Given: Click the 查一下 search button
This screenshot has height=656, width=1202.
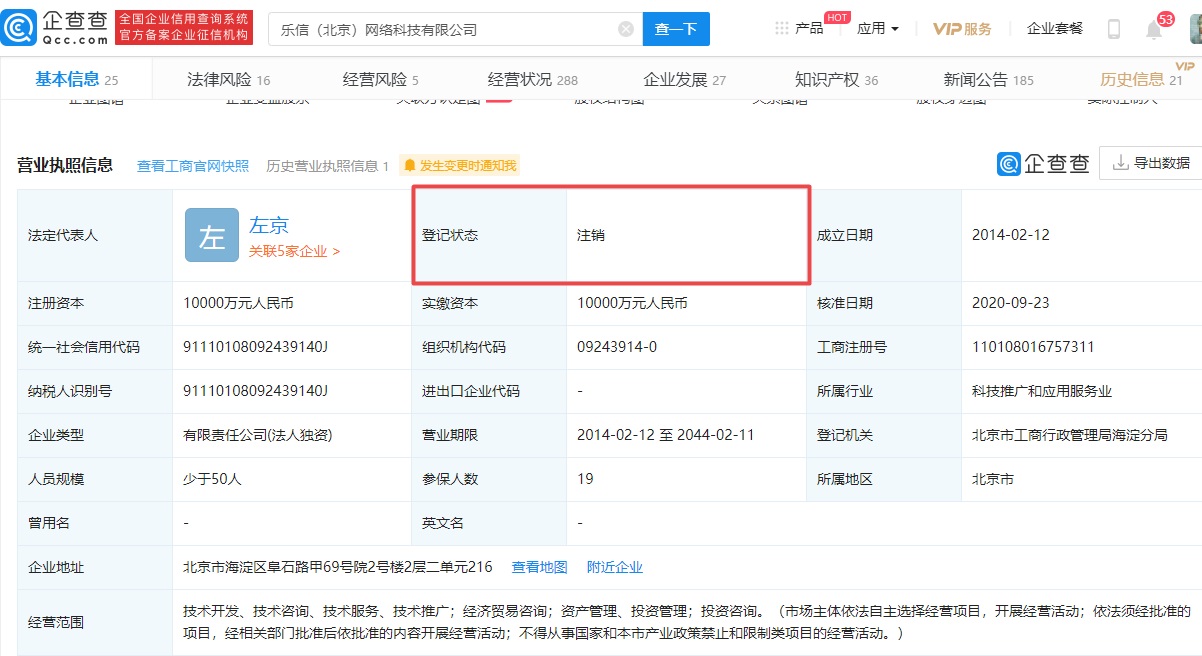Looking at the screenshot, I should 676,29.
